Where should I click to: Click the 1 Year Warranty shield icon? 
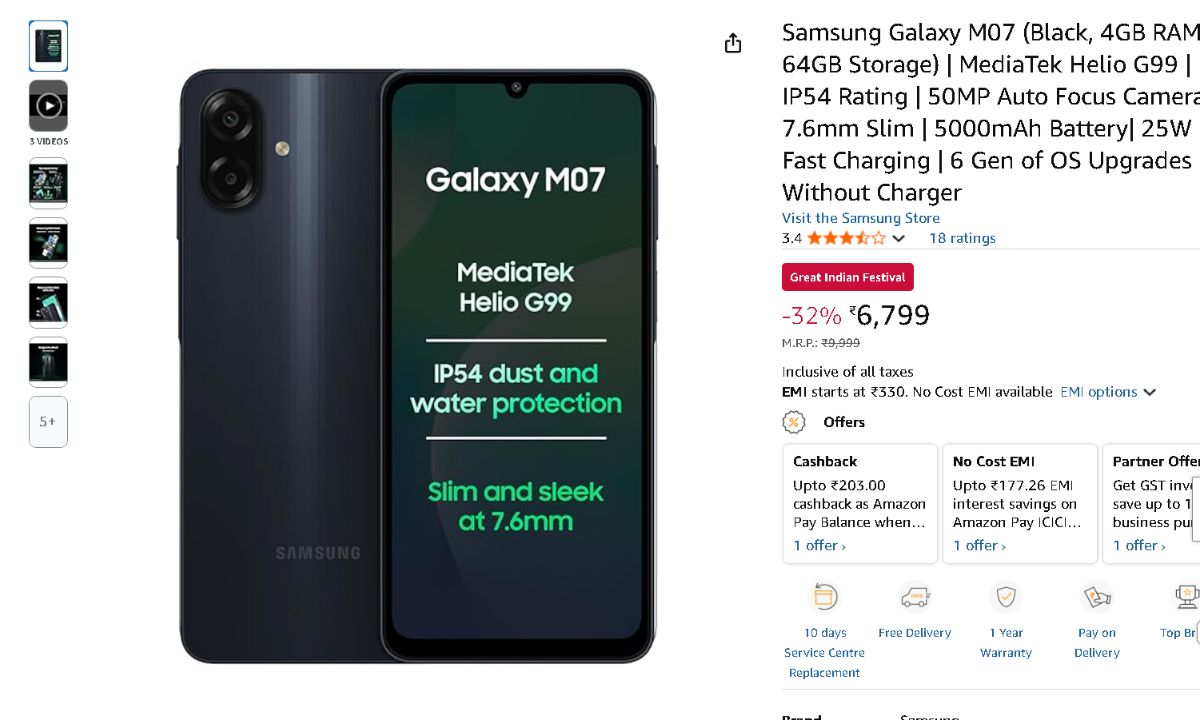point(1006,597)
